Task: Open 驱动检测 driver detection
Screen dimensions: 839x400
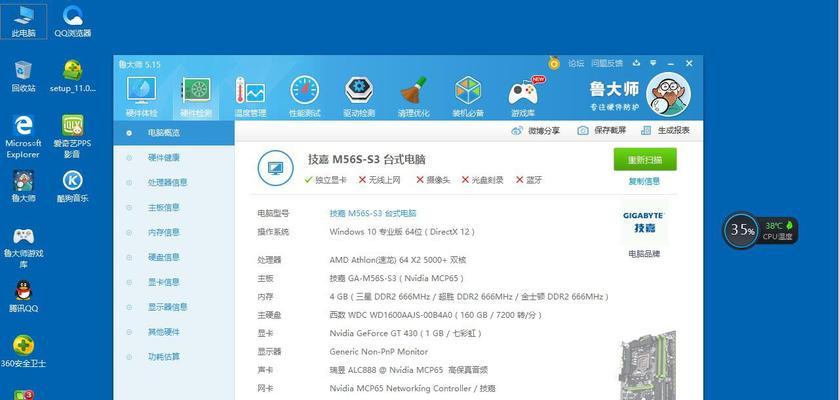Action: pos(359,97)
